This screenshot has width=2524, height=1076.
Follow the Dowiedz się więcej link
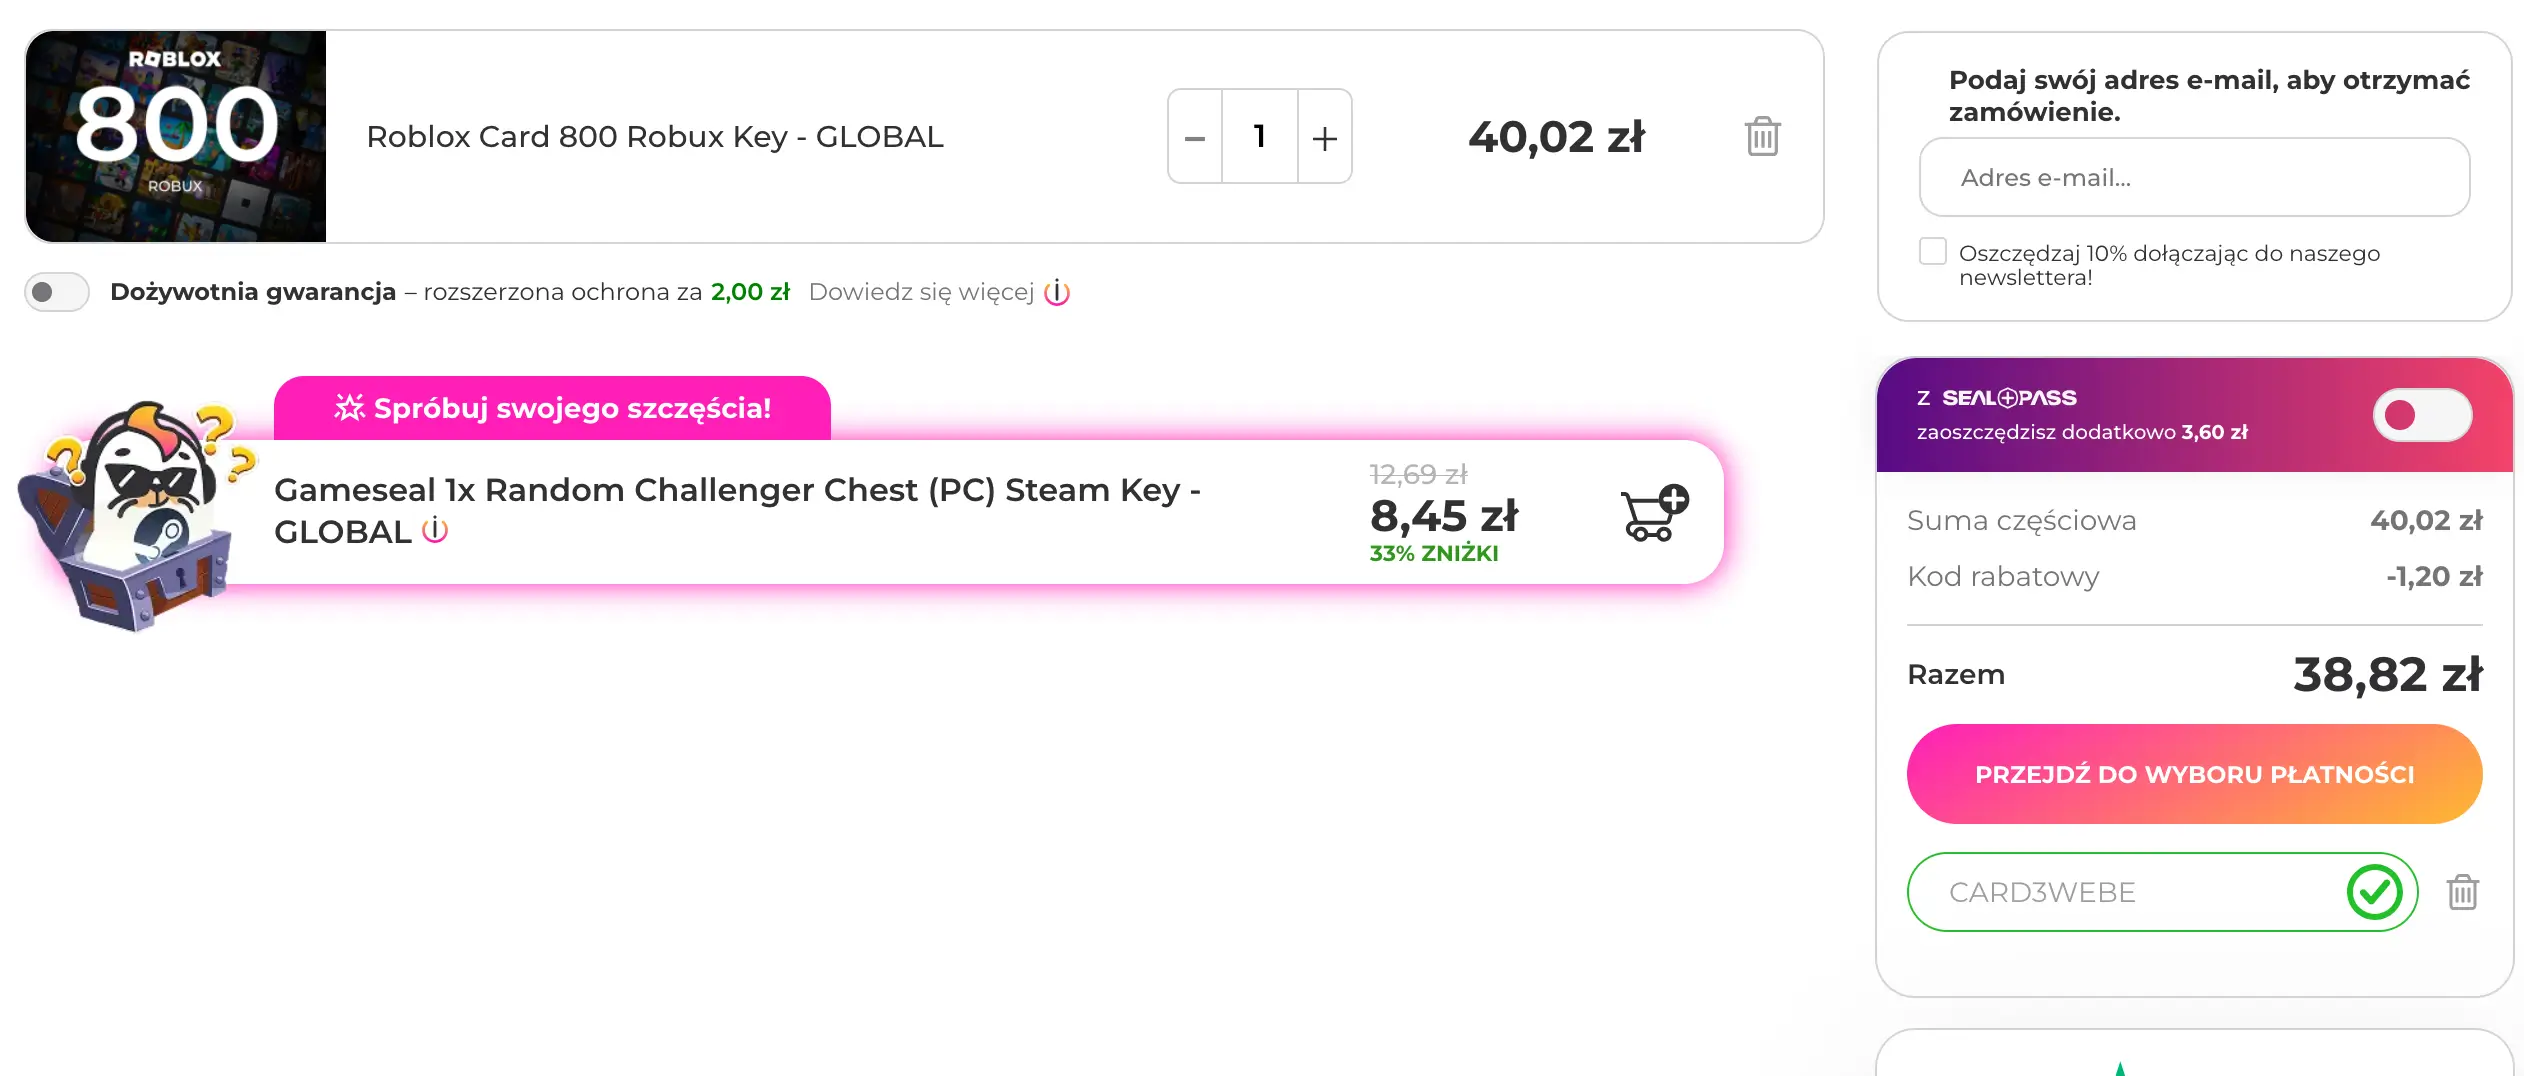coord(921,292)
